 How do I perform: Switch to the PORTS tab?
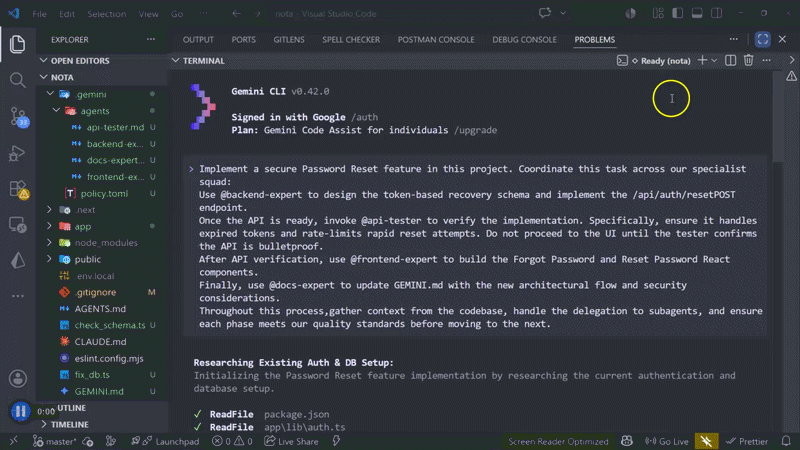tap(243, 39)
